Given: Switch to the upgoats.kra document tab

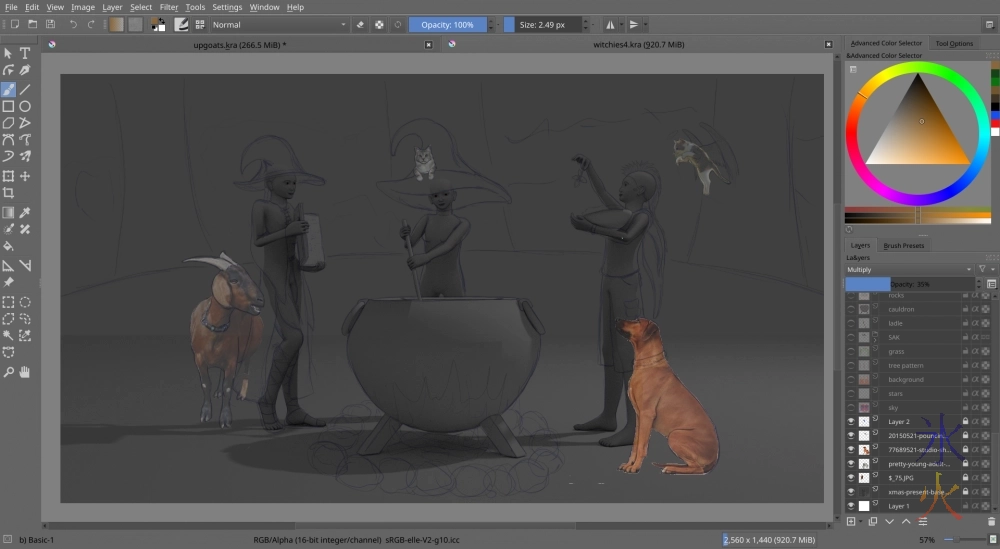Looking at the screenshot, I should point(240,44).
